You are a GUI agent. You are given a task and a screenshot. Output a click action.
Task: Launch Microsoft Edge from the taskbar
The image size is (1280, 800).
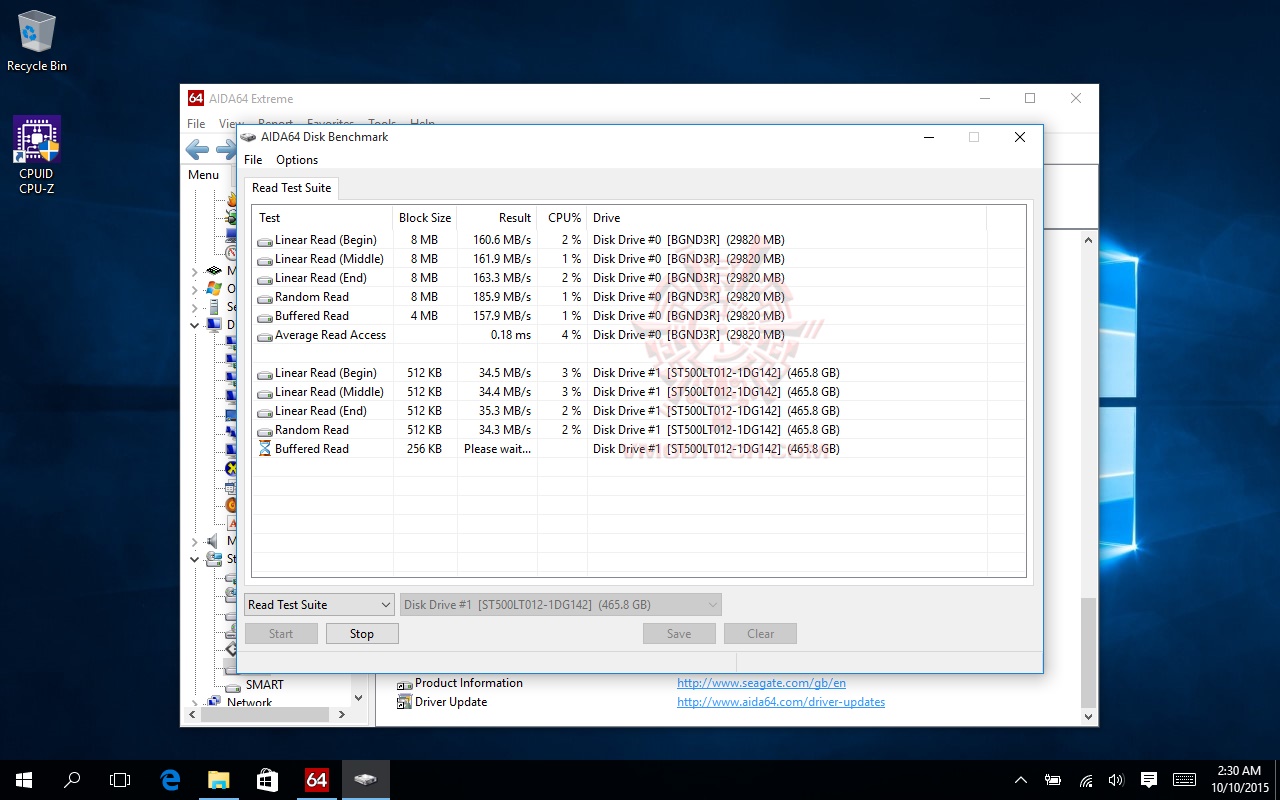[x=170, y=780]
